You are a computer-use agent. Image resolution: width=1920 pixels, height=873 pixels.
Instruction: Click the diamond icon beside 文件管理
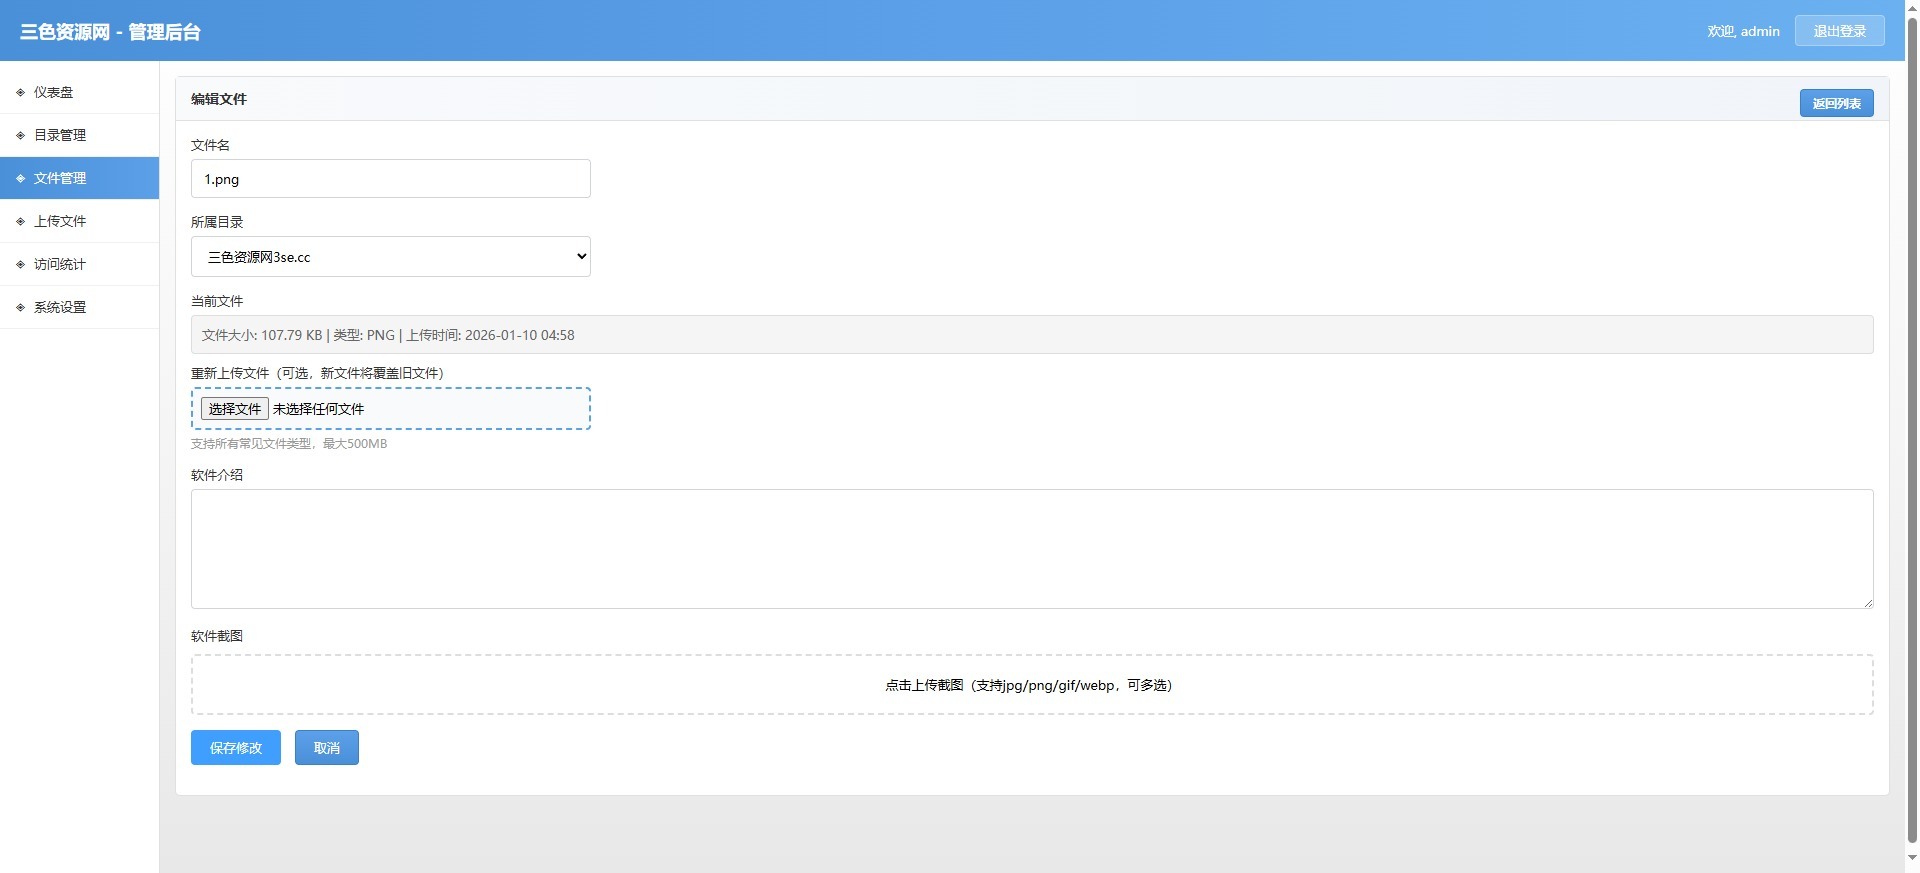tap(20, 178)
